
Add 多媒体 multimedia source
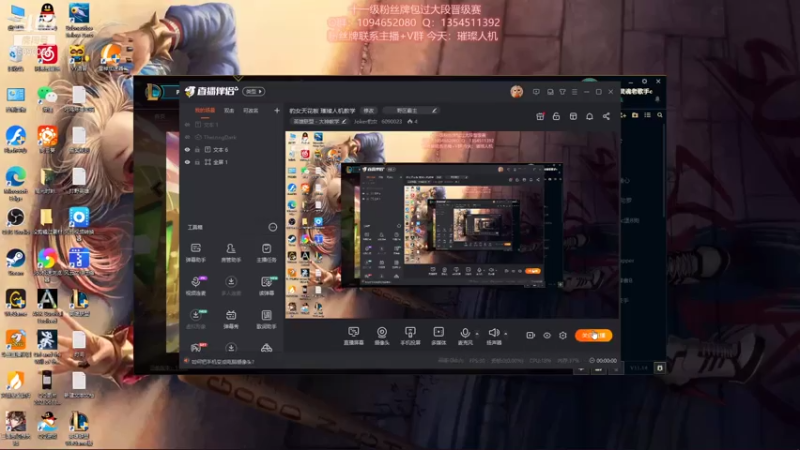click(439, 336)
